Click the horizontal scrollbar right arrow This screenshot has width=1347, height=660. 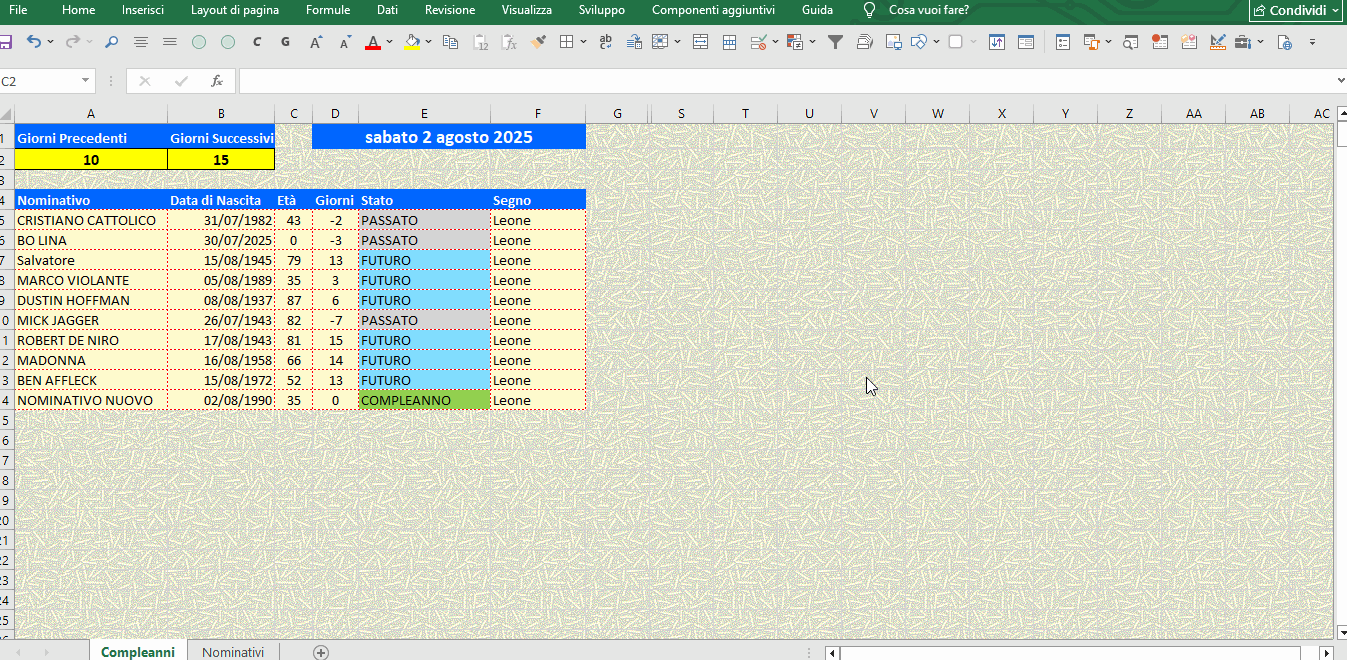tap(1327, 653)
